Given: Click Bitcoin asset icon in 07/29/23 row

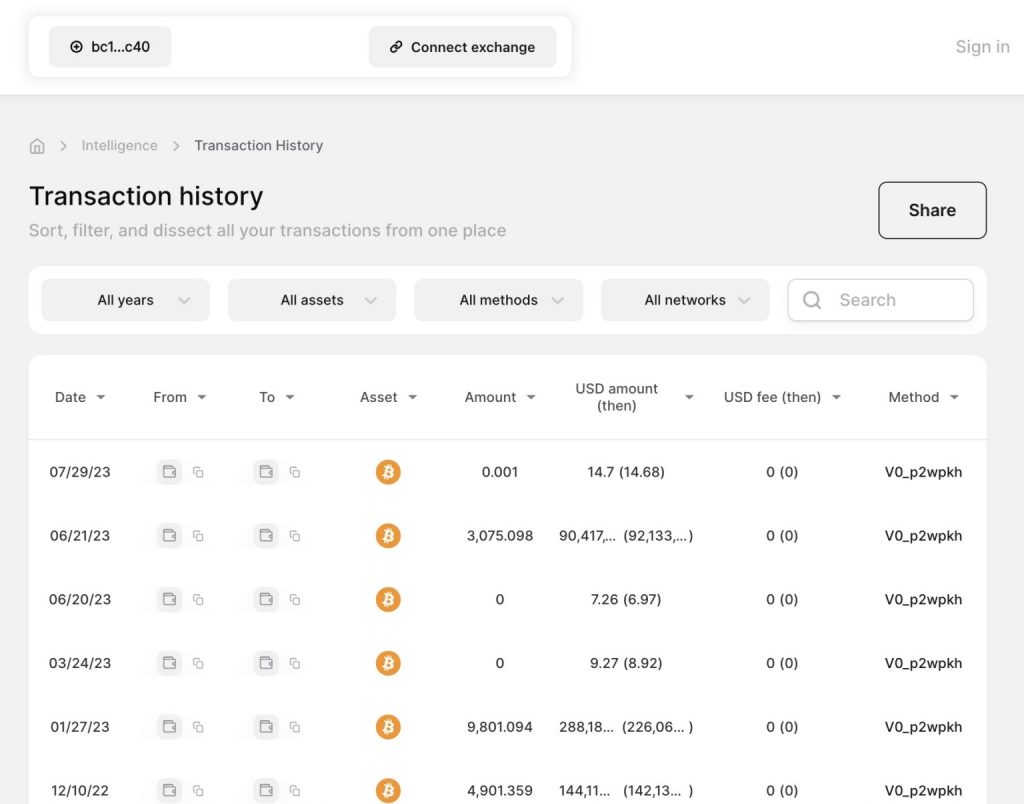Looking at the screenshot, I should click(388, 472).
